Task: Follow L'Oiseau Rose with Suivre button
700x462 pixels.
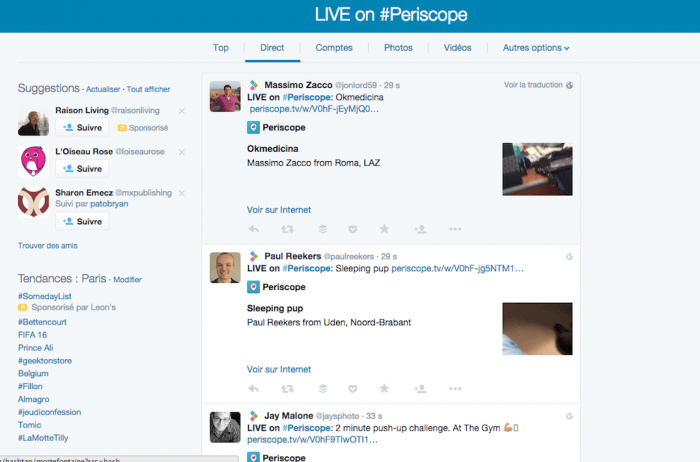Action: point(82,169)
